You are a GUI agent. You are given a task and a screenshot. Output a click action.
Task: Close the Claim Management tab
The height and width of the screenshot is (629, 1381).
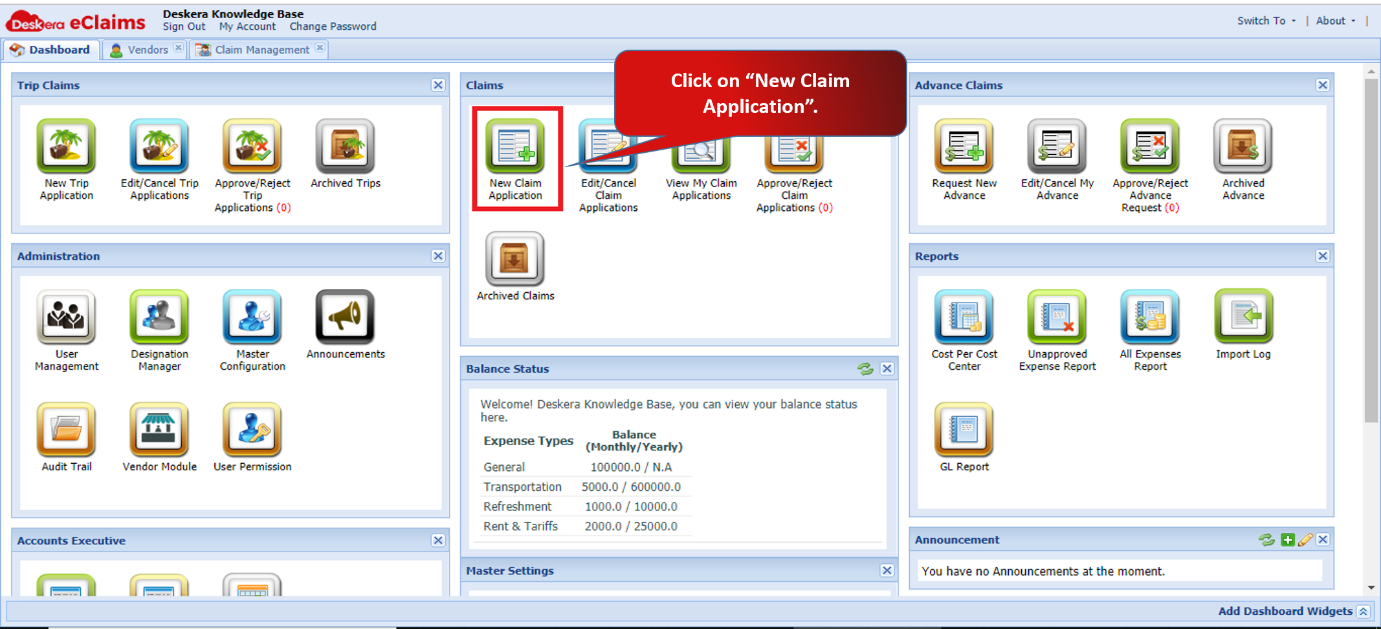[x=319, y=48]
